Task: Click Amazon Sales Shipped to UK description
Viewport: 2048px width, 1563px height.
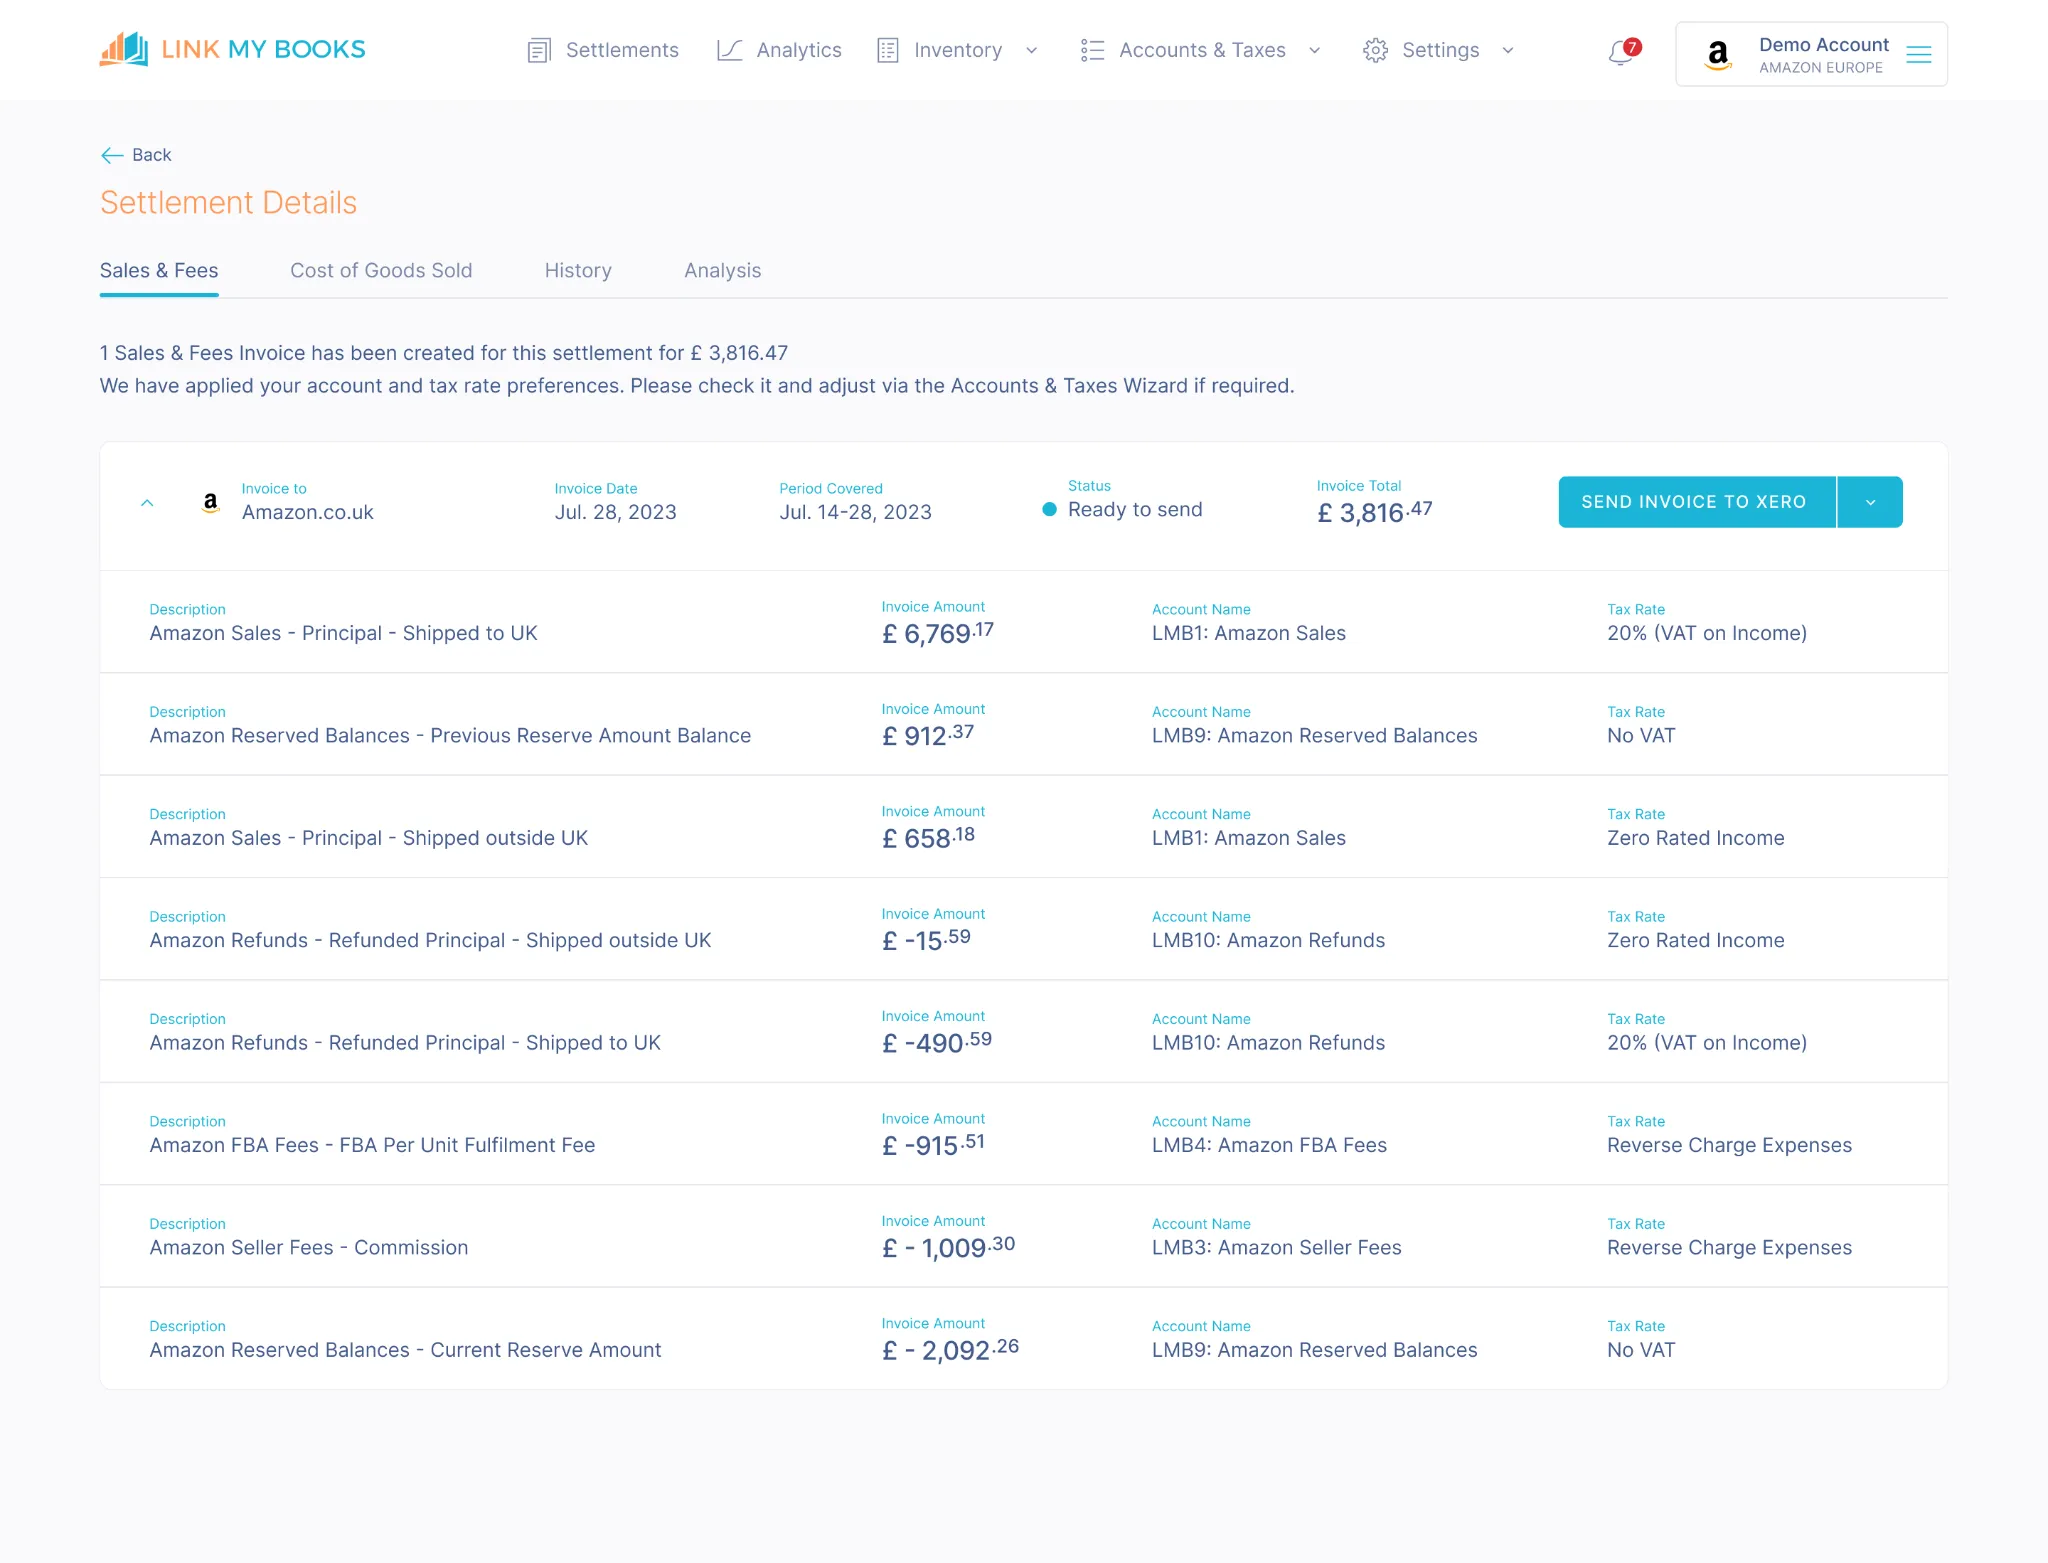Action: [x=343, y=633]
